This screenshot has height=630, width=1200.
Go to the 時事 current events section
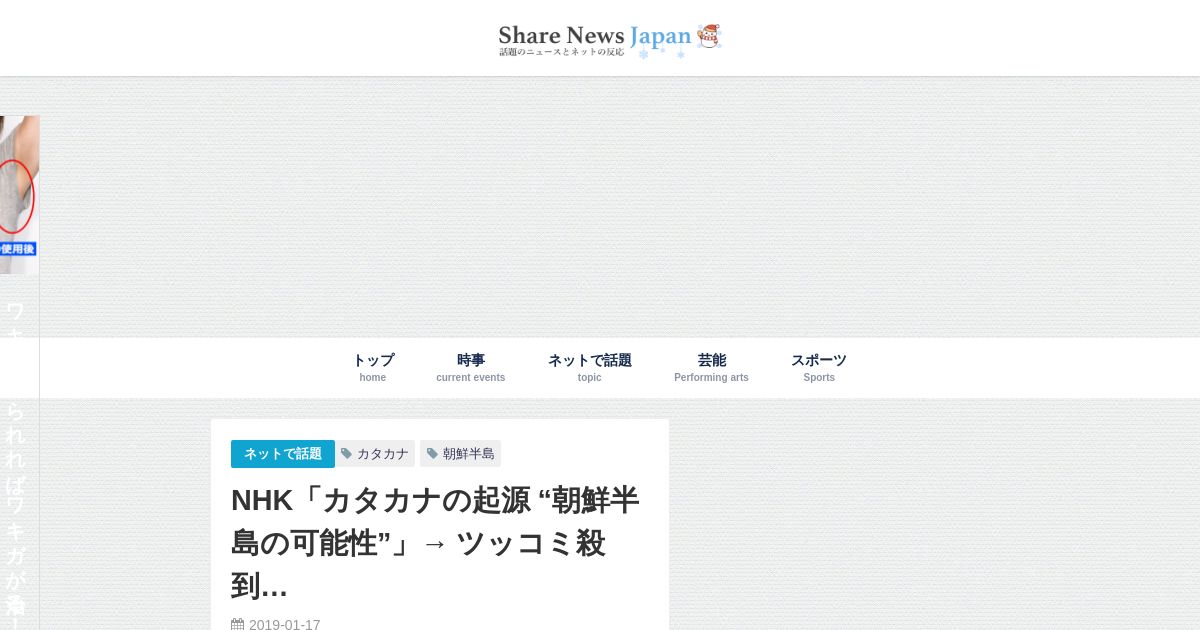pyautogui.click(x=471, y=367)
